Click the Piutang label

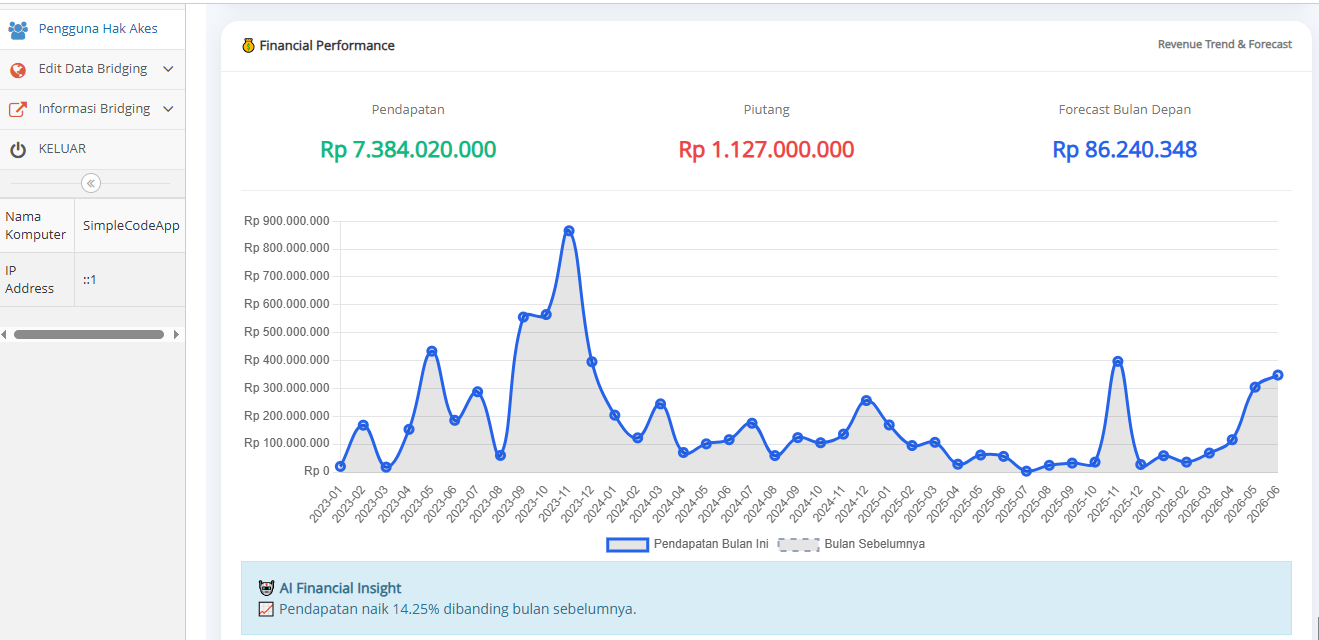766,110
